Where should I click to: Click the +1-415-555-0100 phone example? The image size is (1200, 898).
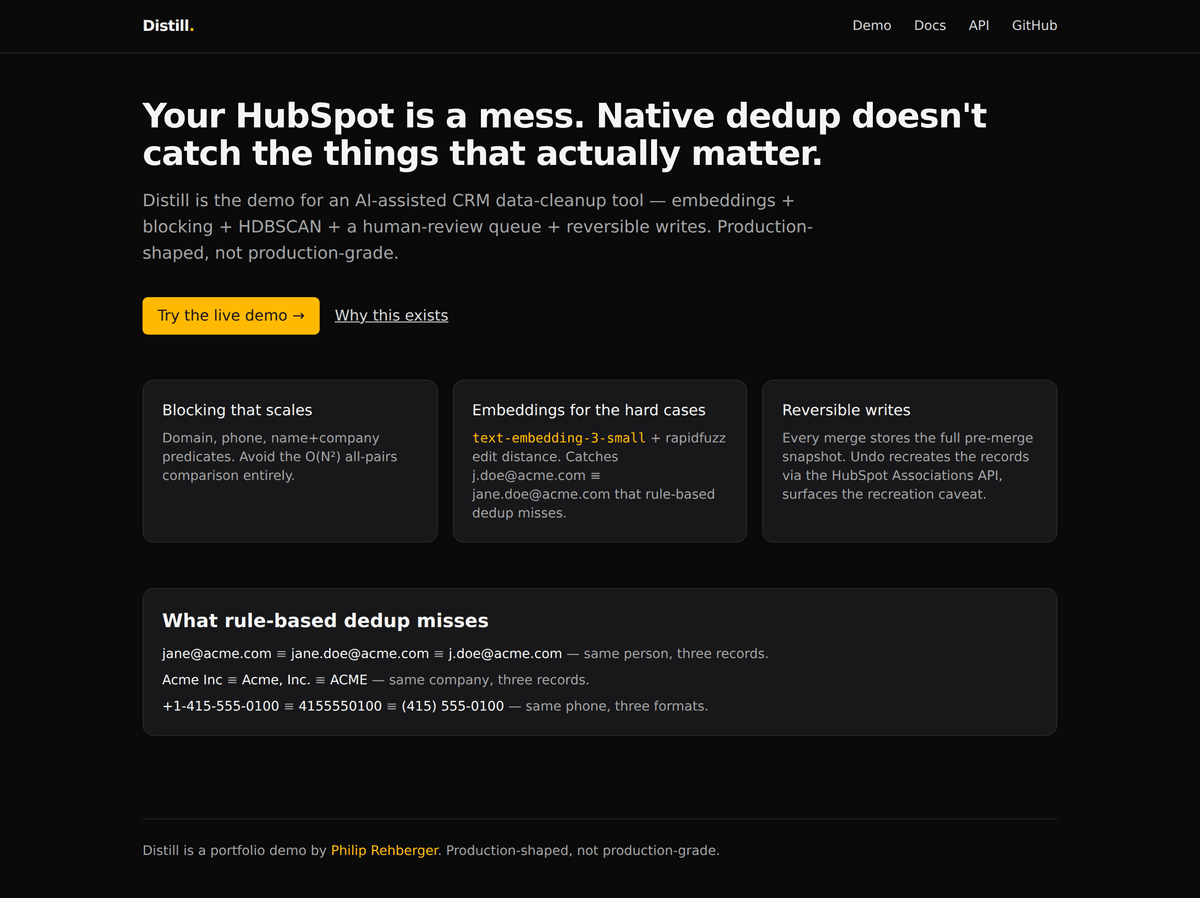click(x=221, y=705)
